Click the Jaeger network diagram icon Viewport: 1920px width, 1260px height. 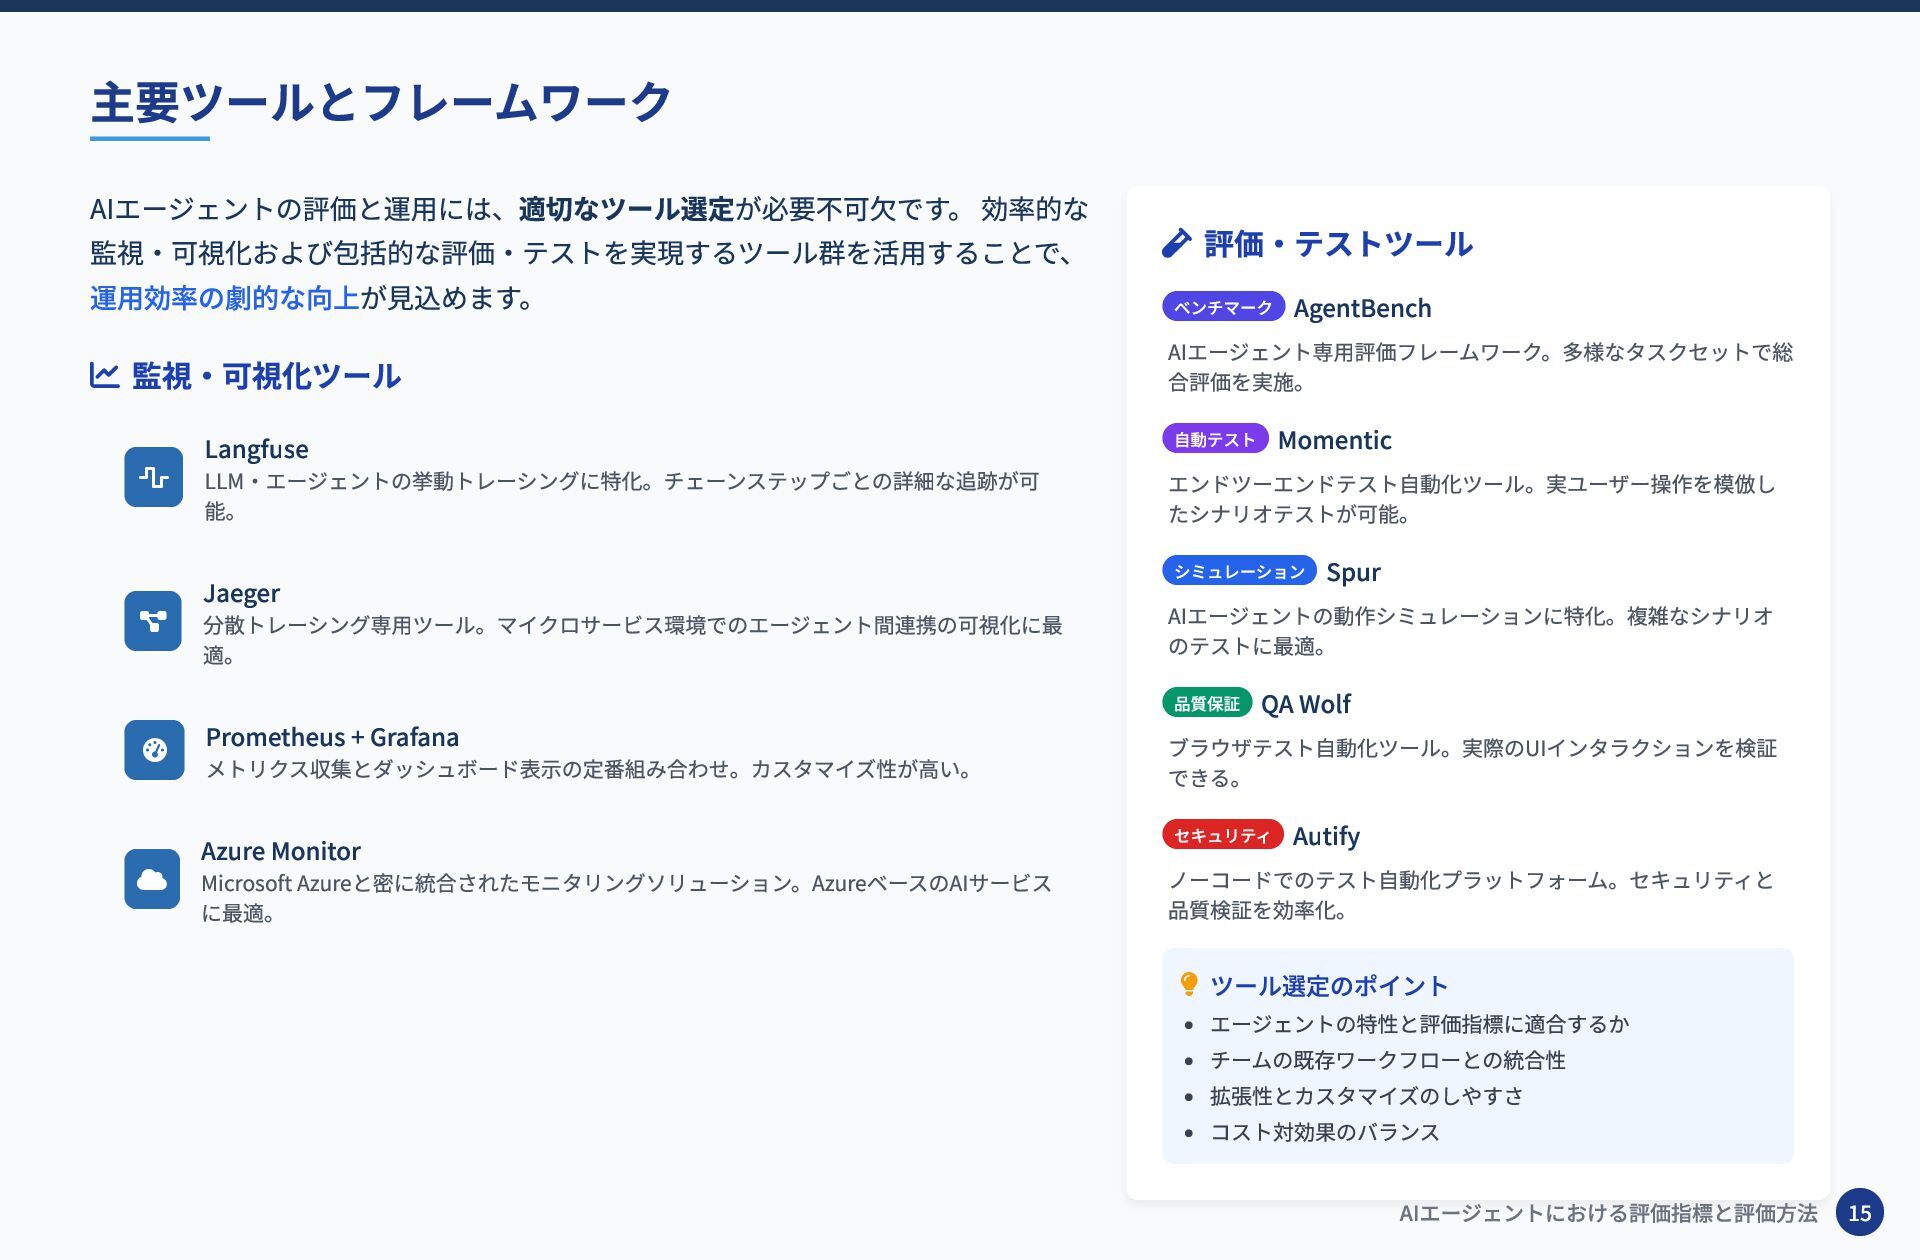pyautogui.click(x=153, y=621)
